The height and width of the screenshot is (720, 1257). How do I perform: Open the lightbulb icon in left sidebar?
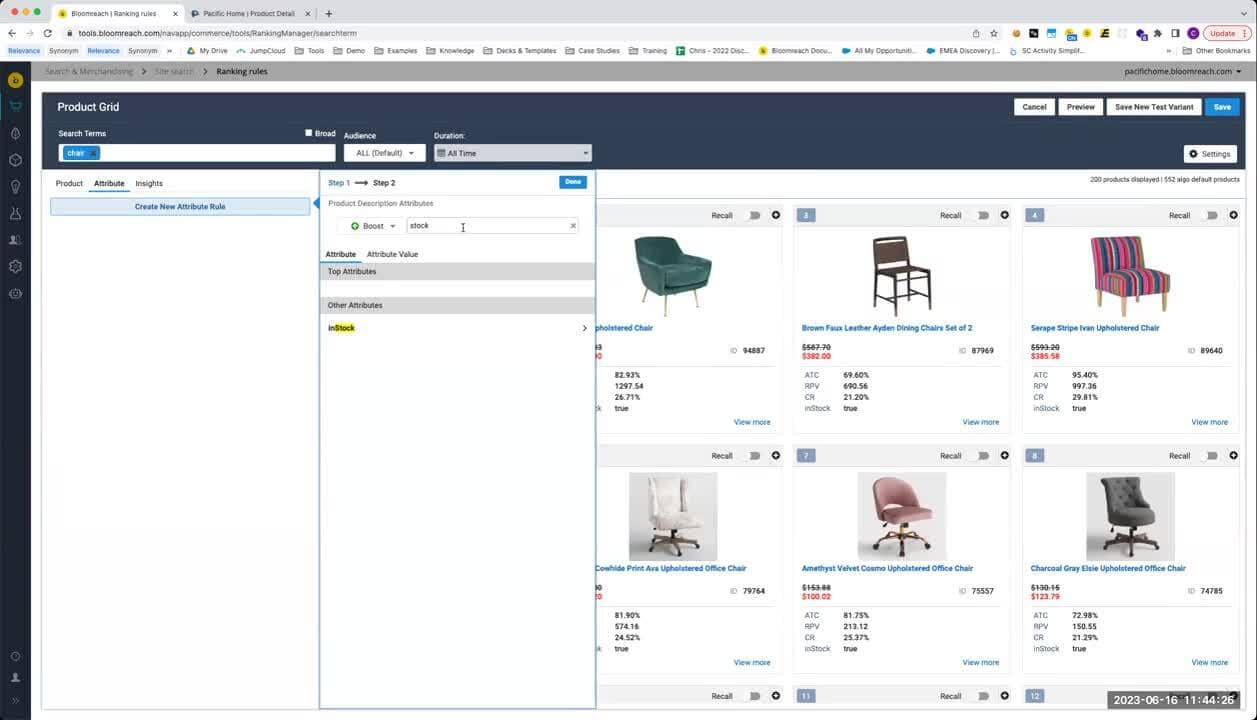tap(15, 187)
